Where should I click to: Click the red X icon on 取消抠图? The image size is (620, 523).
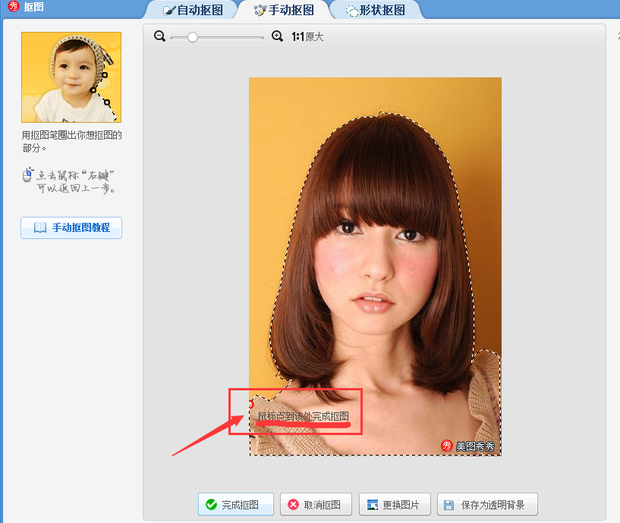293,504
